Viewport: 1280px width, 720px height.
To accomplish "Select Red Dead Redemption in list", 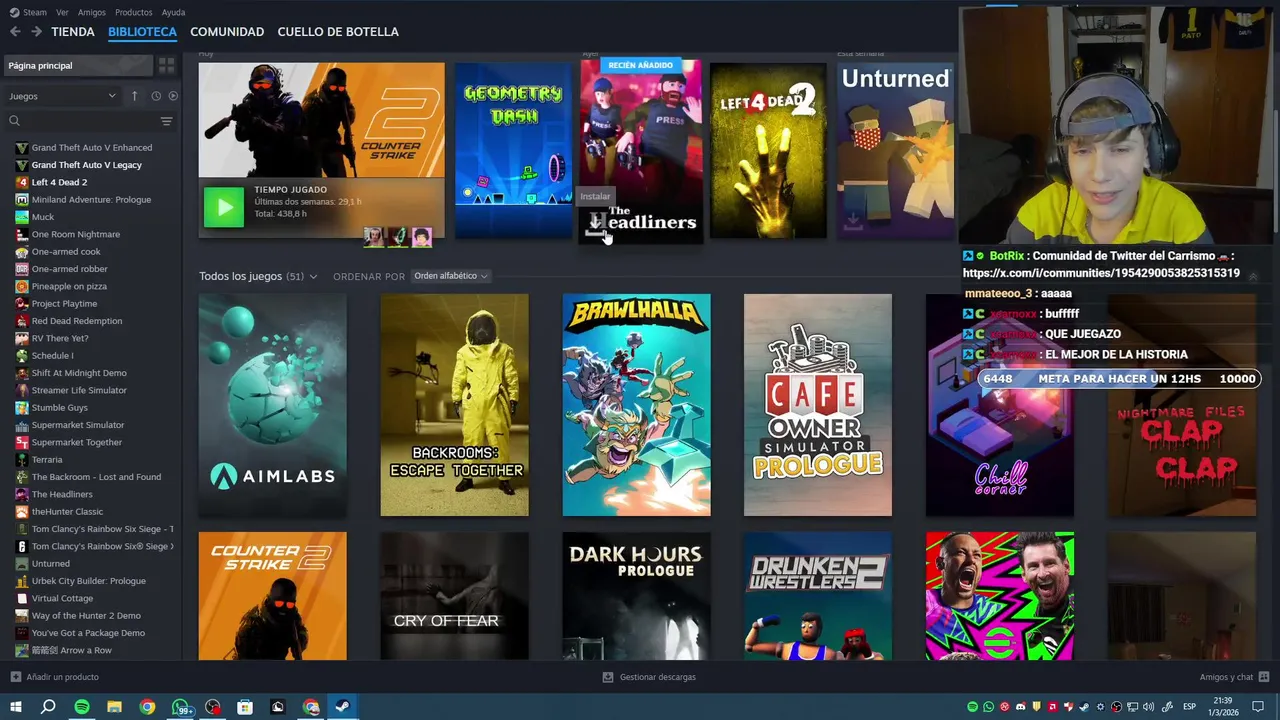I will (x=77, y=321).
